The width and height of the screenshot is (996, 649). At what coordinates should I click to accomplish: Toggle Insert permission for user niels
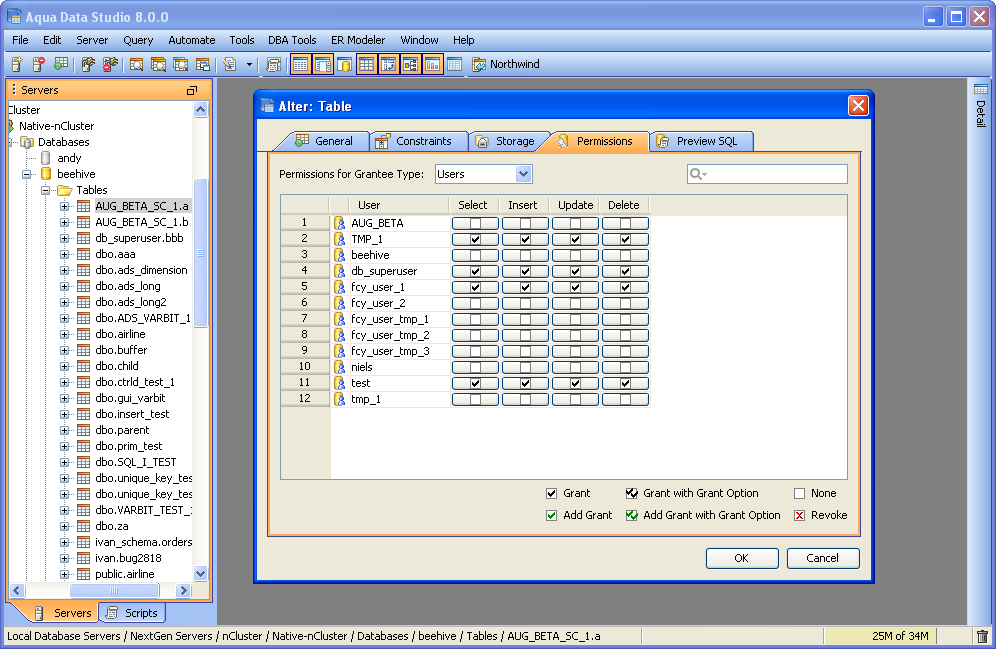click(x=525, y=368)
